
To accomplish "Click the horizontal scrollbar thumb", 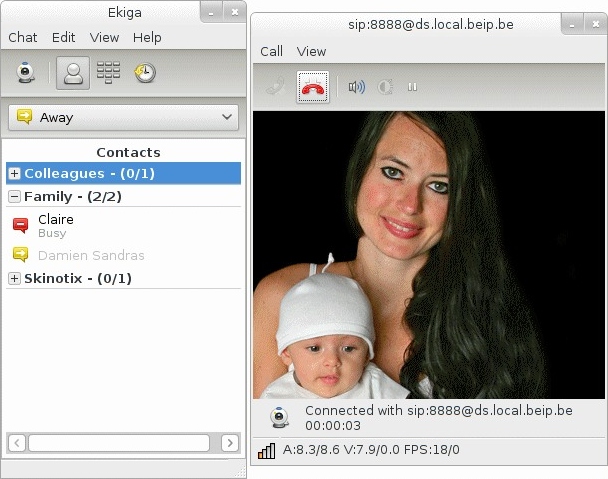I will [x=119, y=443].
